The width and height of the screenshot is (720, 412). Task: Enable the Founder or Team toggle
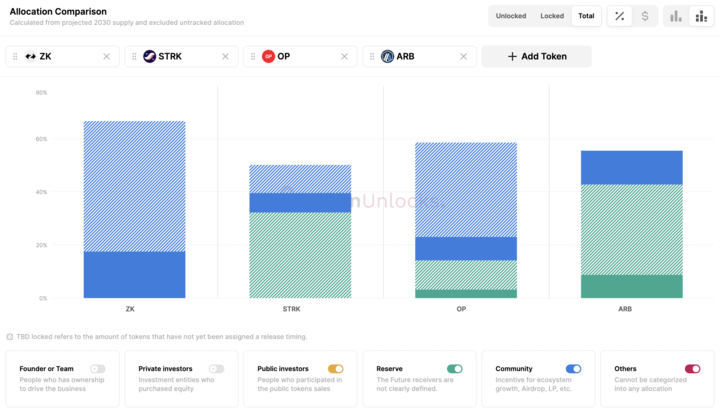98,369
